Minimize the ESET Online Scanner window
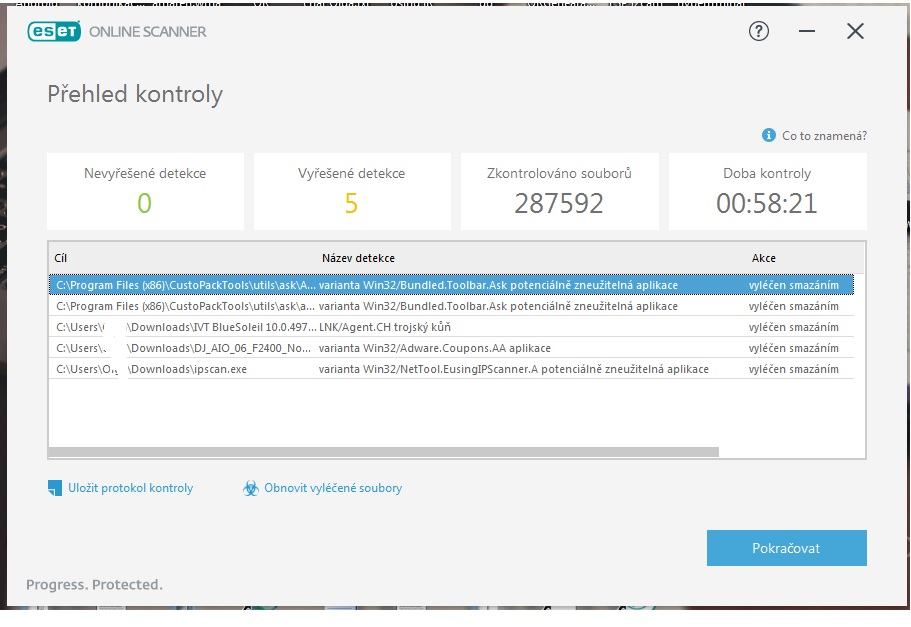This screenshot has width=911, height=627. pos(806,31)
